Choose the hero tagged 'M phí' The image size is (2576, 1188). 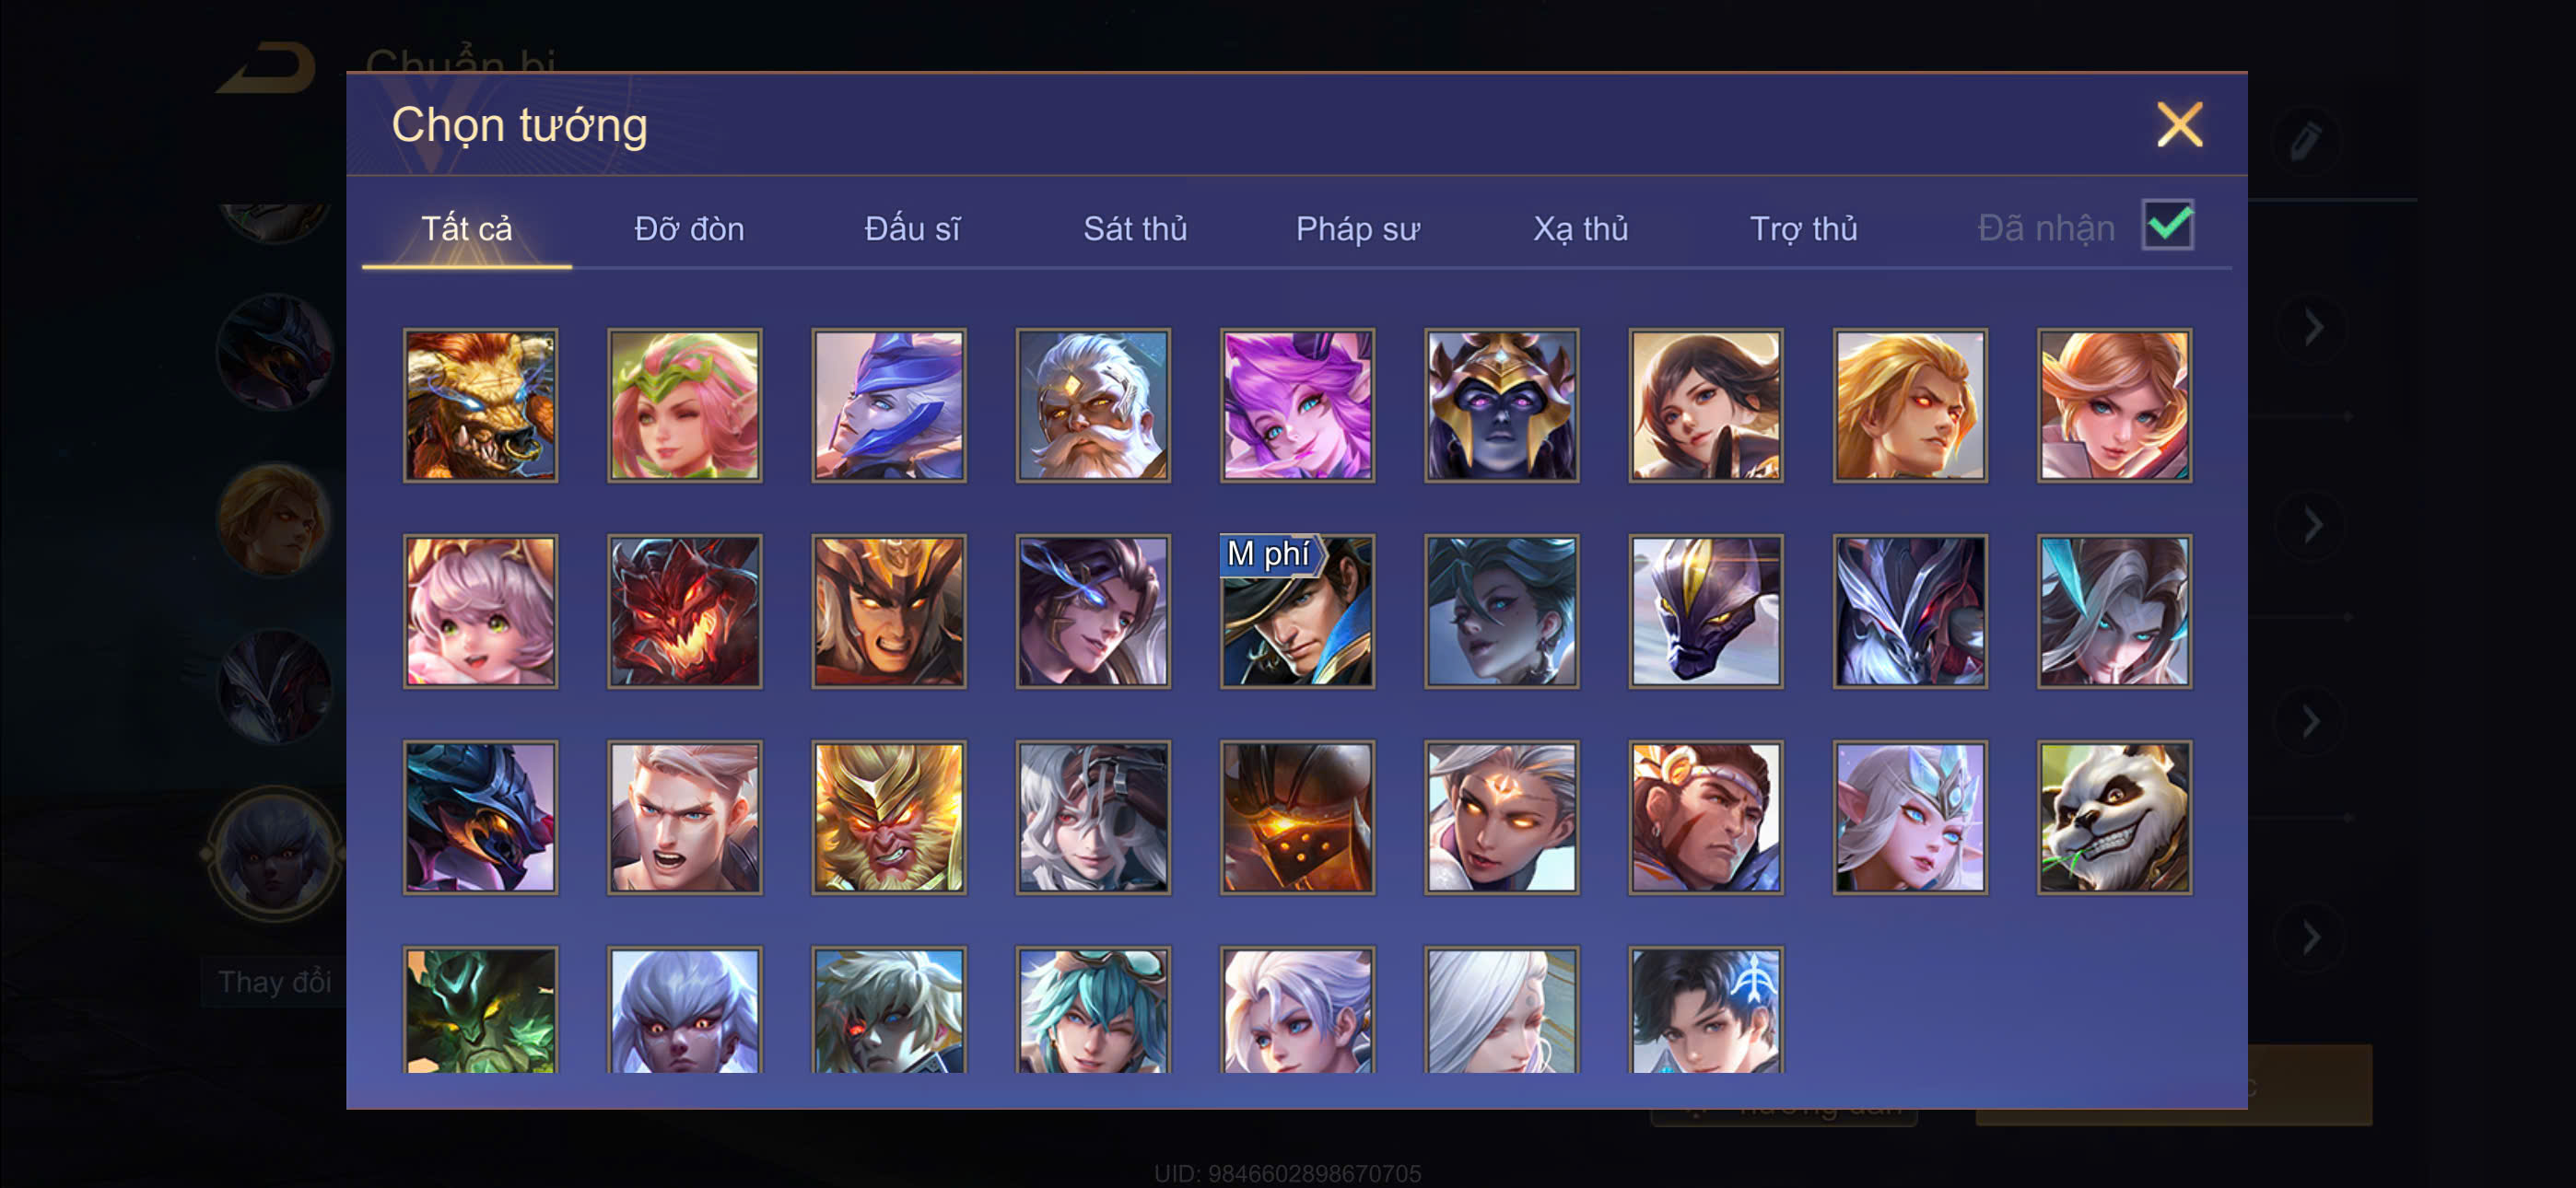click(x=1297, y=611)
